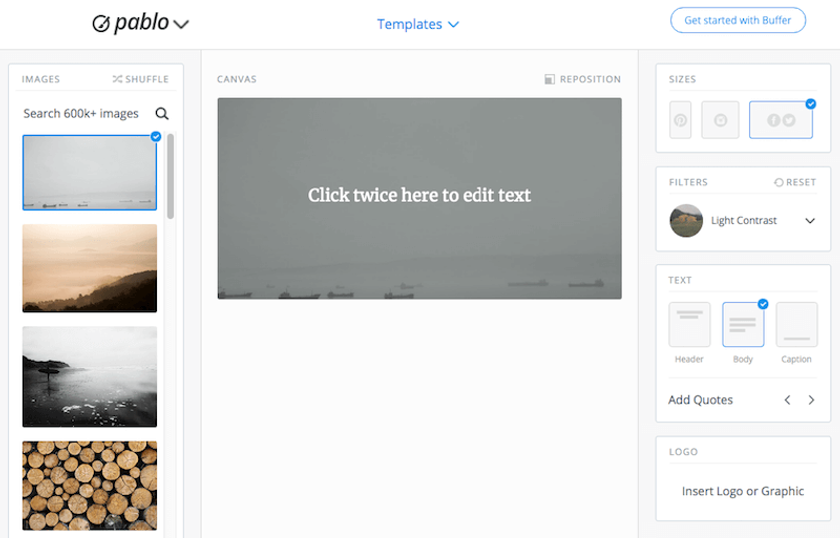Toggle the Body text option
Screen dimensions: 840x538
click(x=743, y=325)
